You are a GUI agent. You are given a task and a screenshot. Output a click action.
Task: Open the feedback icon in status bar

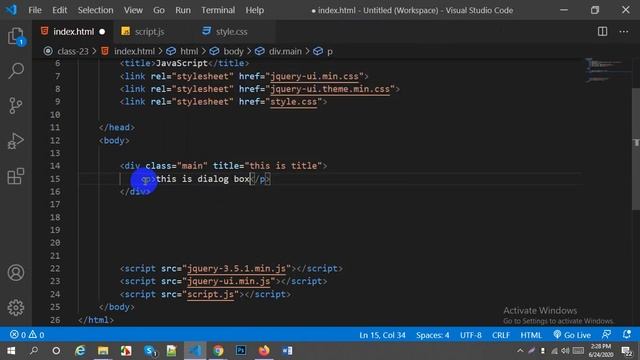pos(607,335)
